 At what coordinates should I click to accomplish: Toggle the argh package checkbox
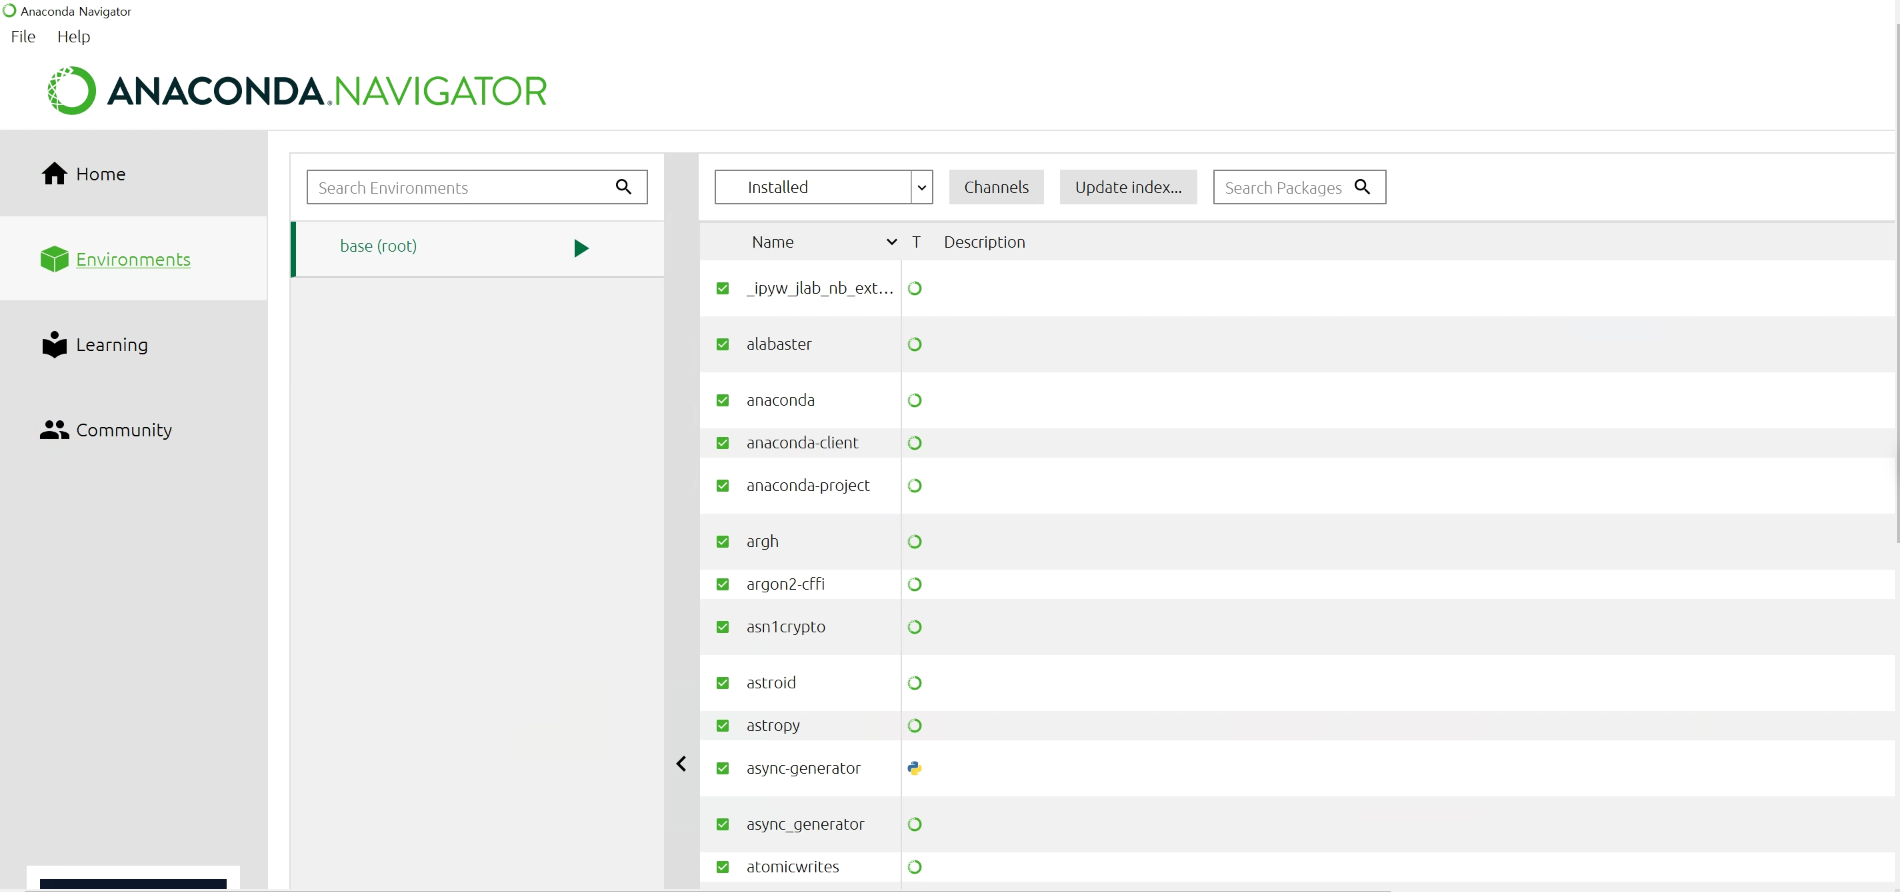pyautogui.click(x=723, y=542)
